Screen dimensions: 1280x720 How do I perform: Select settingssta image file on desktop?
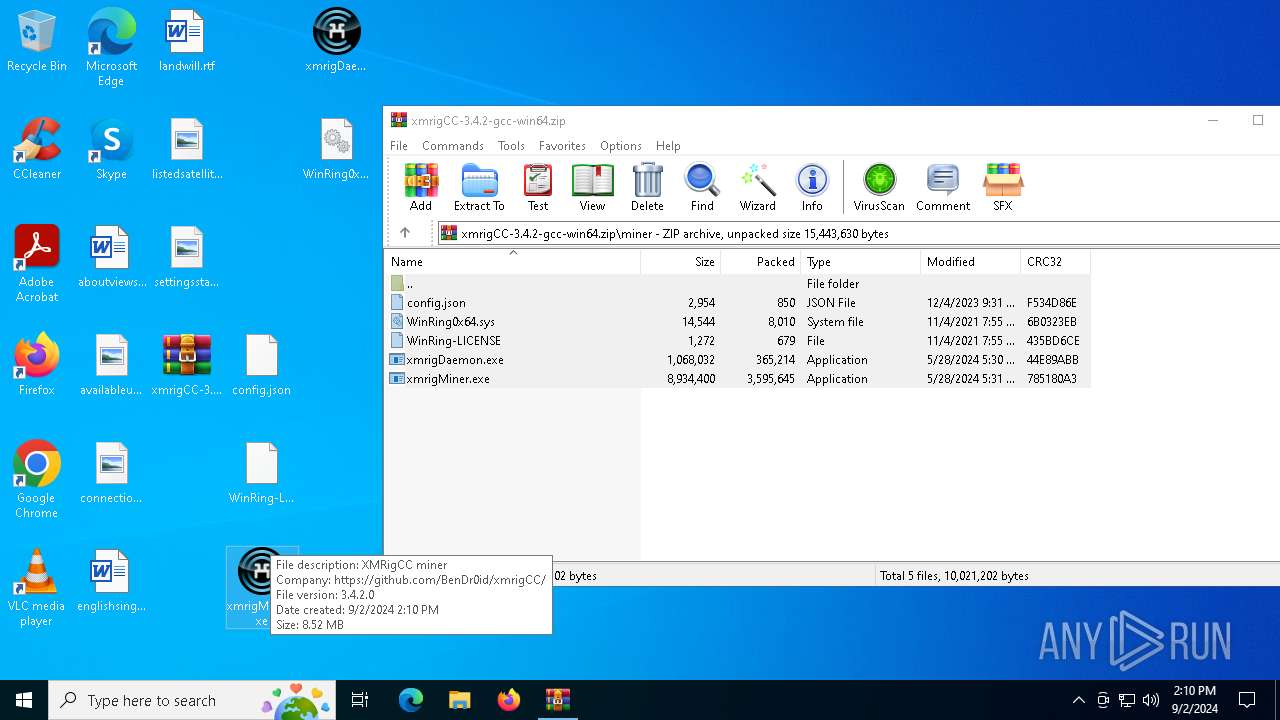187,258
